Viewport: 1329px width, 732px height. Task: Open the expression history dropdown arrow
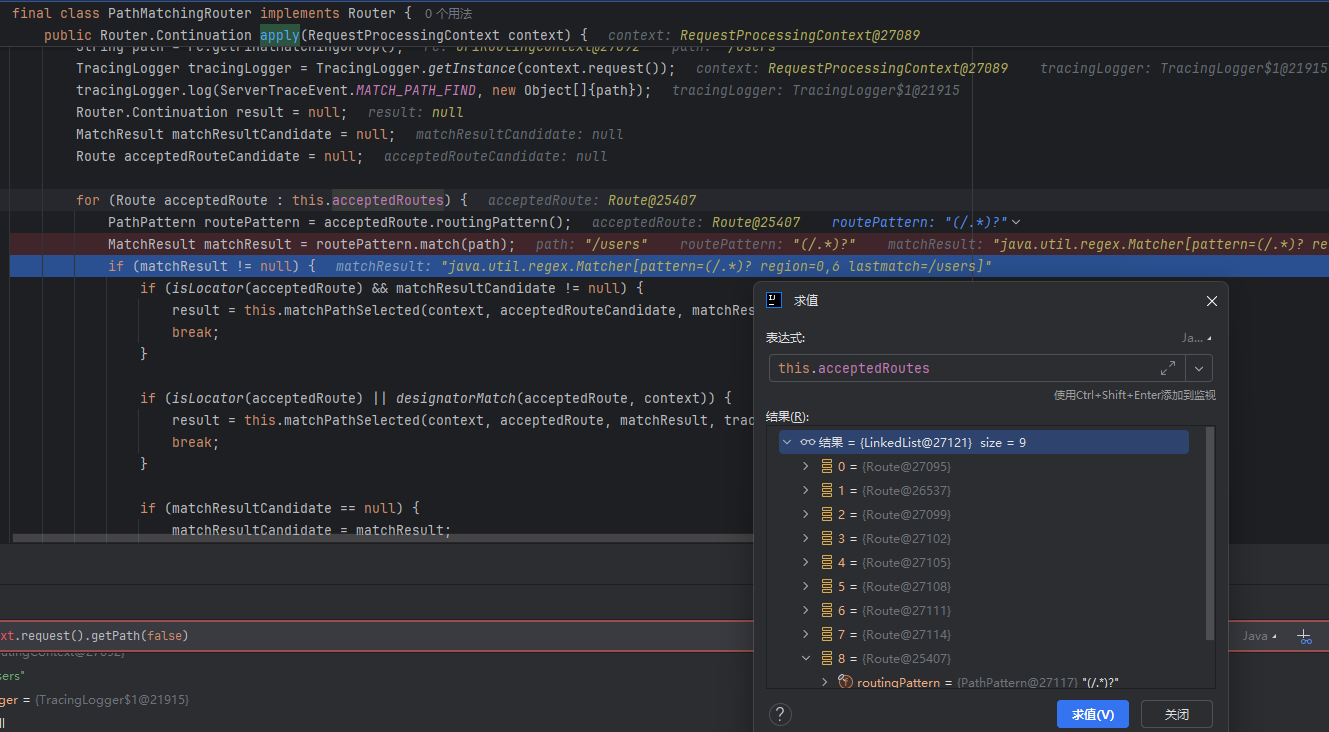tap(1199, 368)
